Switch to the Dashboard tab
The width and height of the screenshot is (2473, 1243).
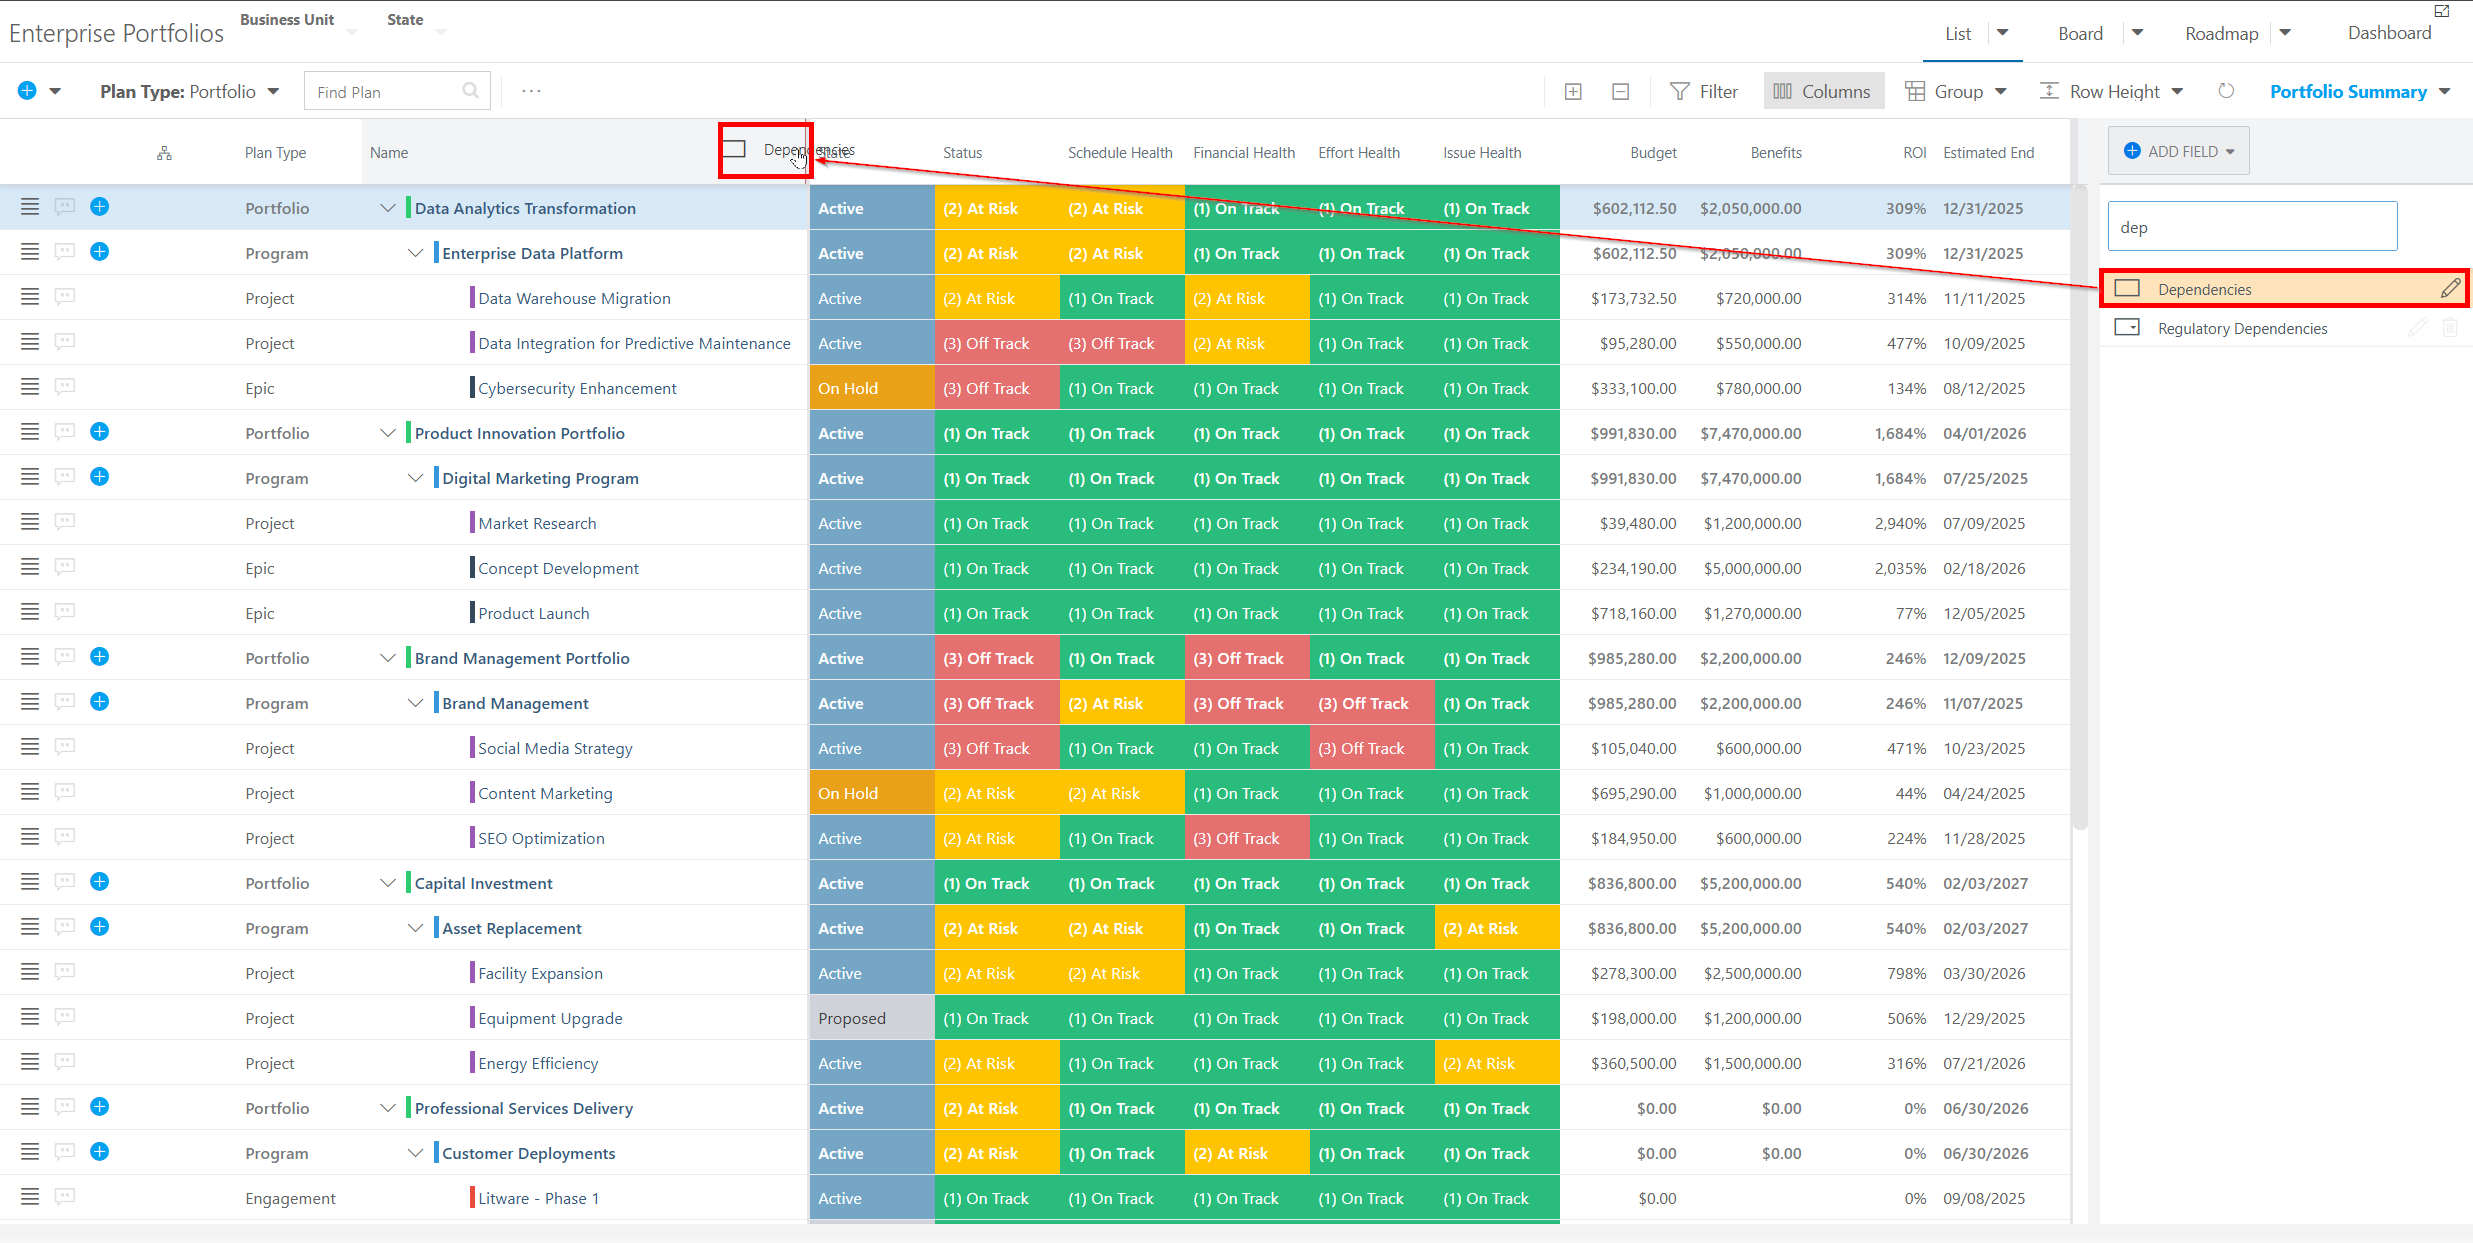[2388, 33]
